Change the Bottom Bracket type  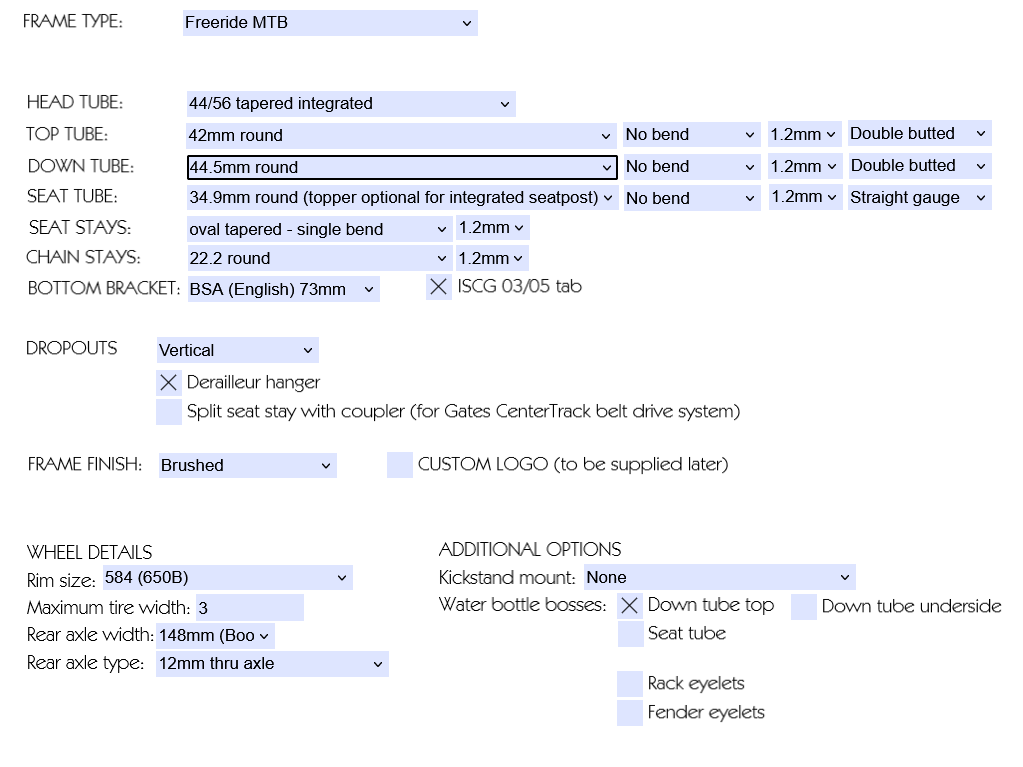pyautogui.click(x=283, y=289)
